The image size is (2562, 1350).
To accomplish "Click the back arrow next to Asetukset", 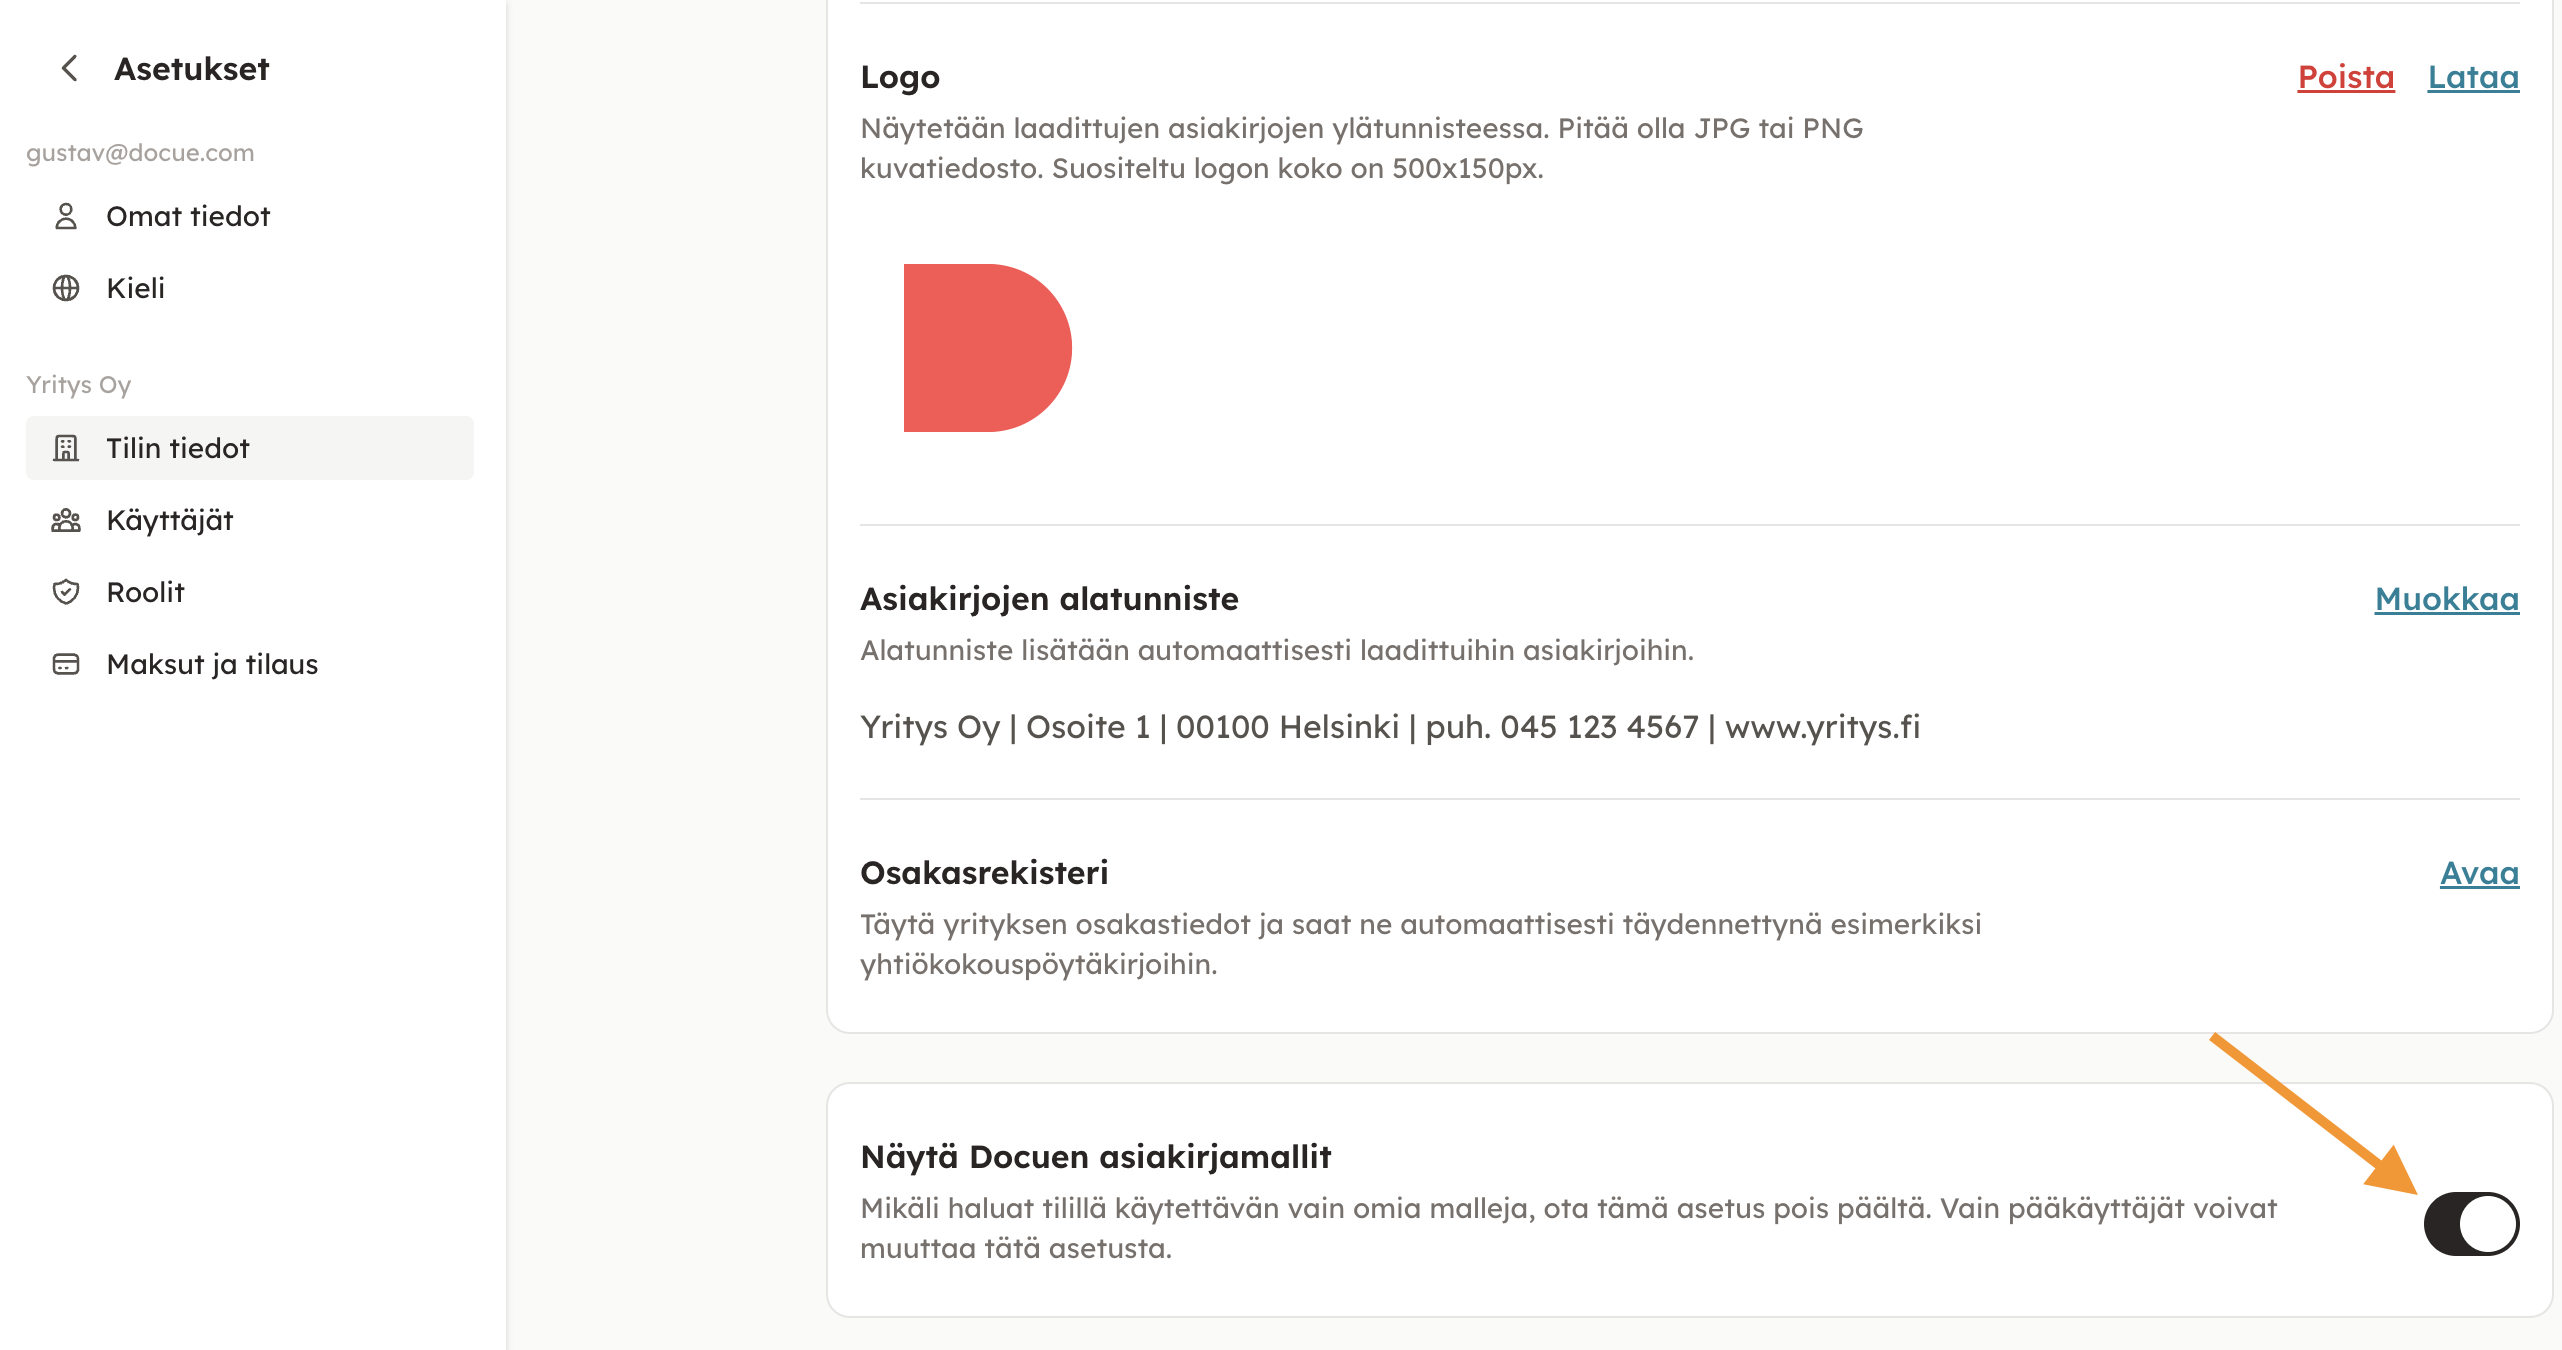I will pos(69,69).
